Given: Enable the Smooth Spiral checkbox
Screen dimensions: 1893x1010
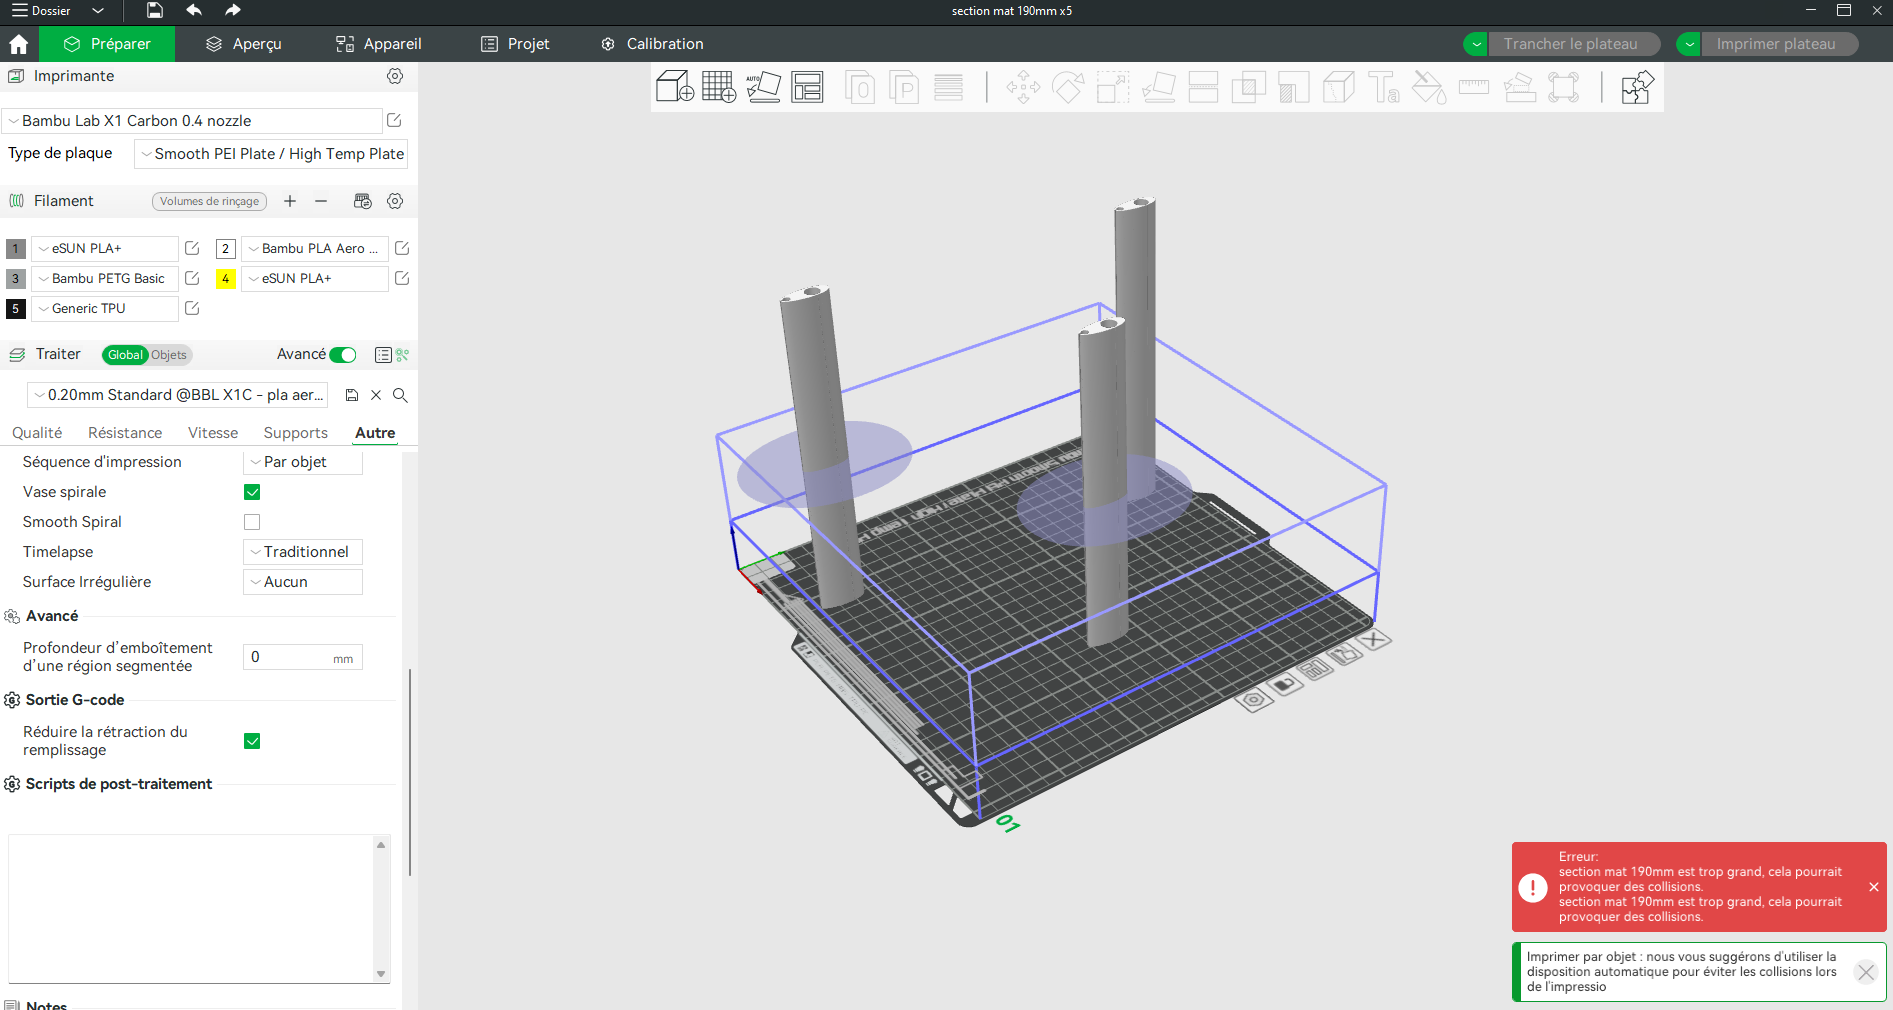Looking at the screenshot, I should click(x=252, y=522).
